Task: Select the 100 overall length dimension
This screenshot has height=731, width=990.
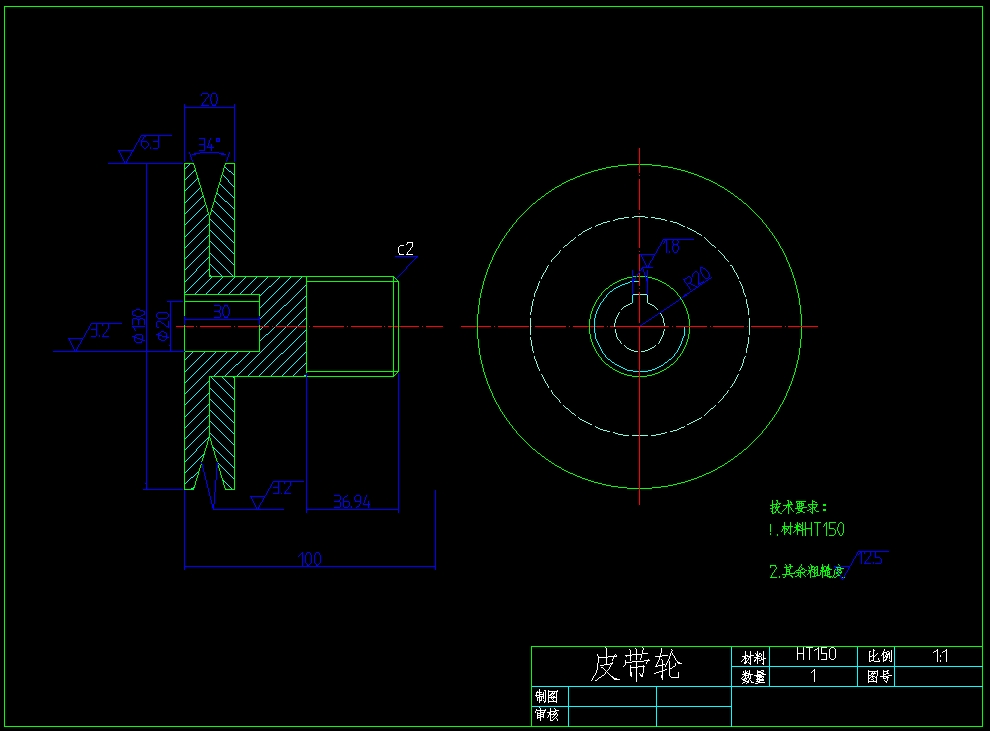Action: click(309, 559)
